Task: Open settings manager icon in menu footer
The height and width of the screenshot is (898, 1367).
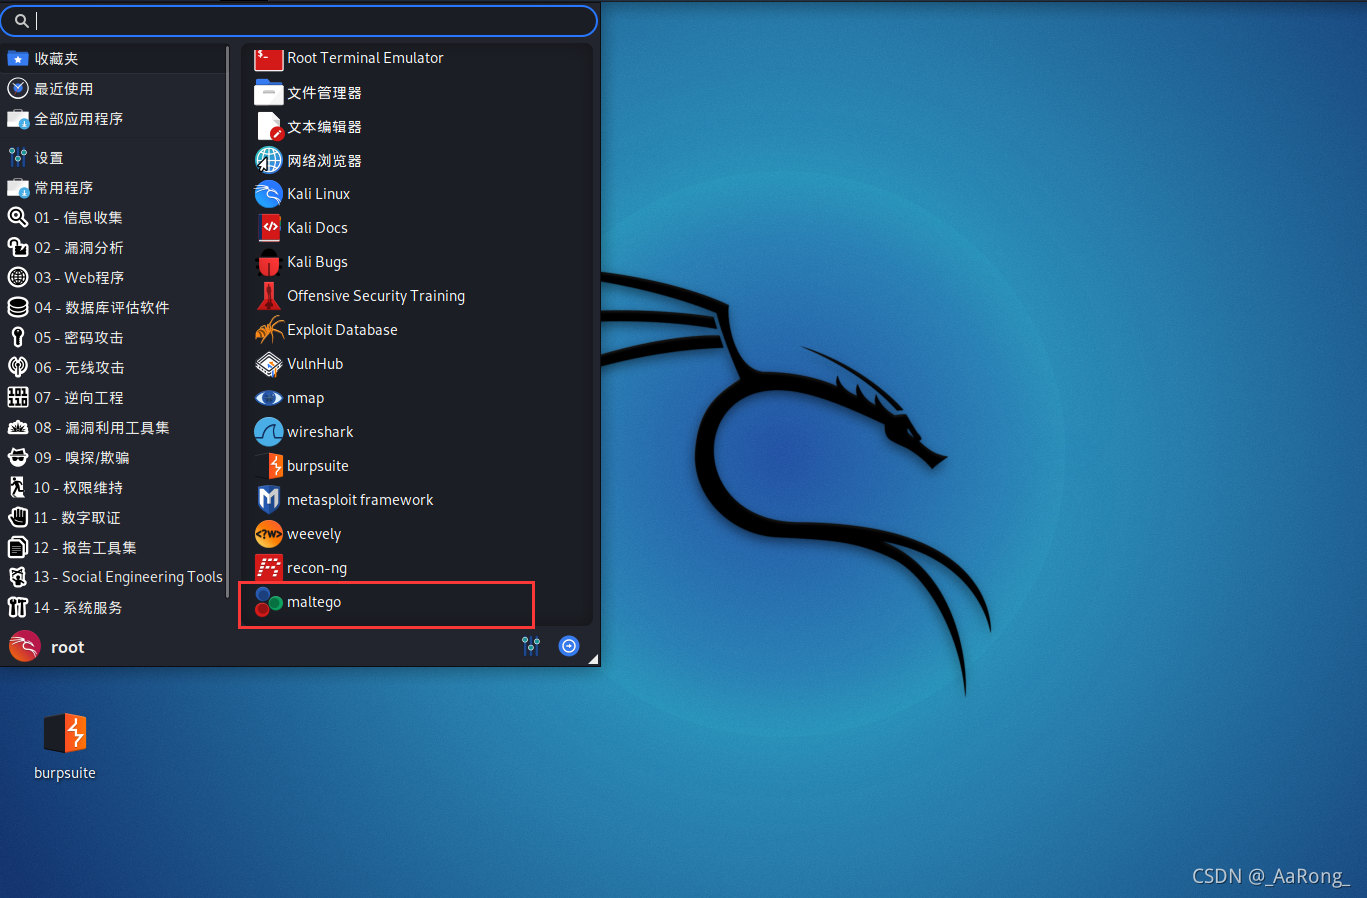Action: 531,646
